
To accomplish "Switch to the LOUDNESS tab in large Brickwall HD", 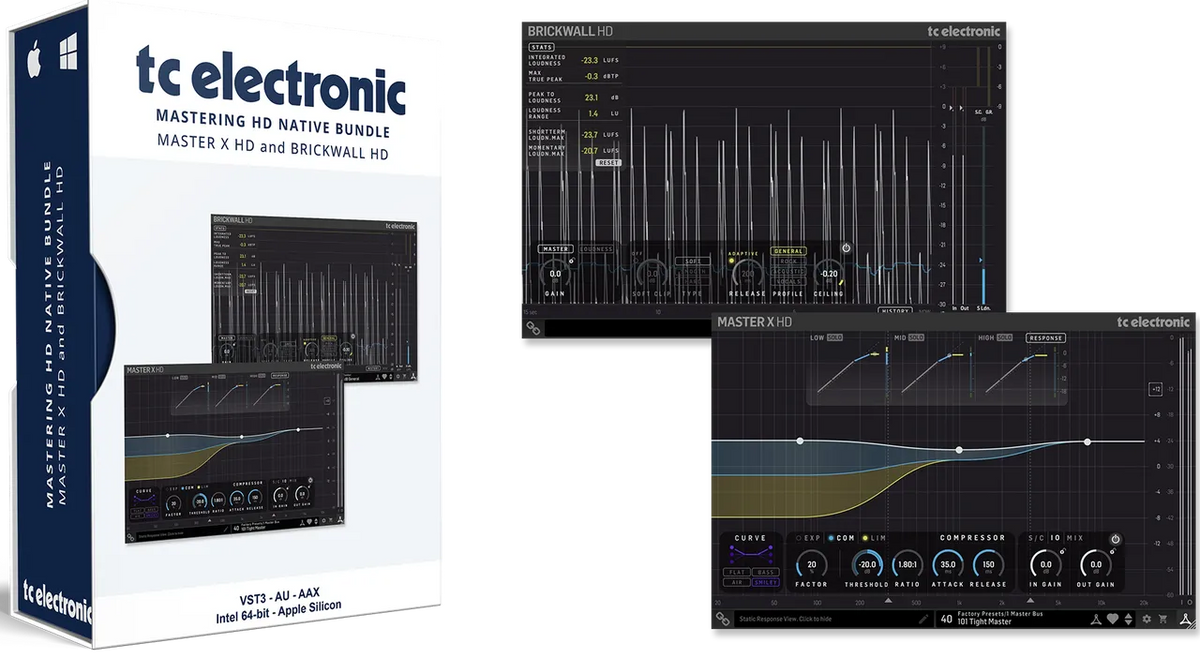I will point(596,249).
